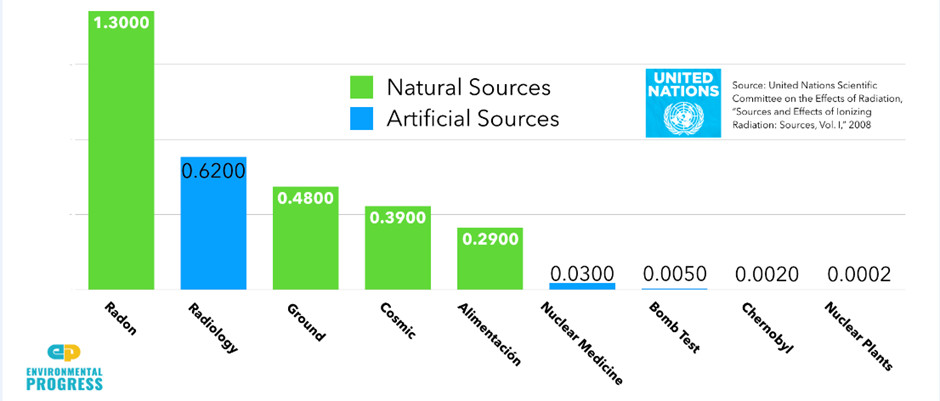This screenshot has height=401, width=940.
Task: Click the green Natural Sources legend swatch
Action: coord(360,87)
